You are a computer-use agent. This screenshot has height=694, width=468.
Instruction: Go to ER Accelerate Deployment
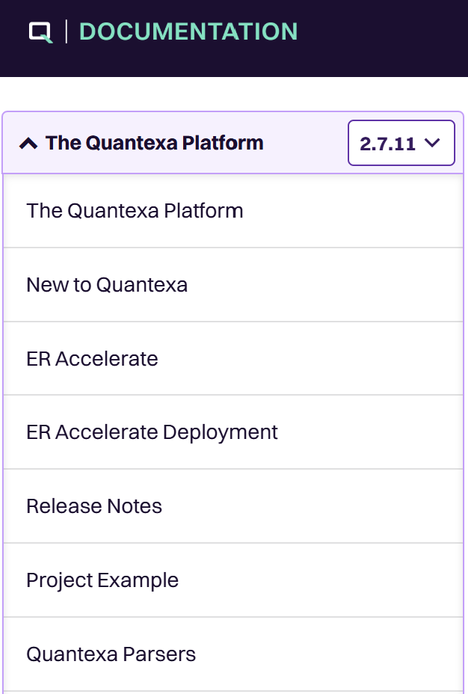pyautogui.click(x=233, y=432)
